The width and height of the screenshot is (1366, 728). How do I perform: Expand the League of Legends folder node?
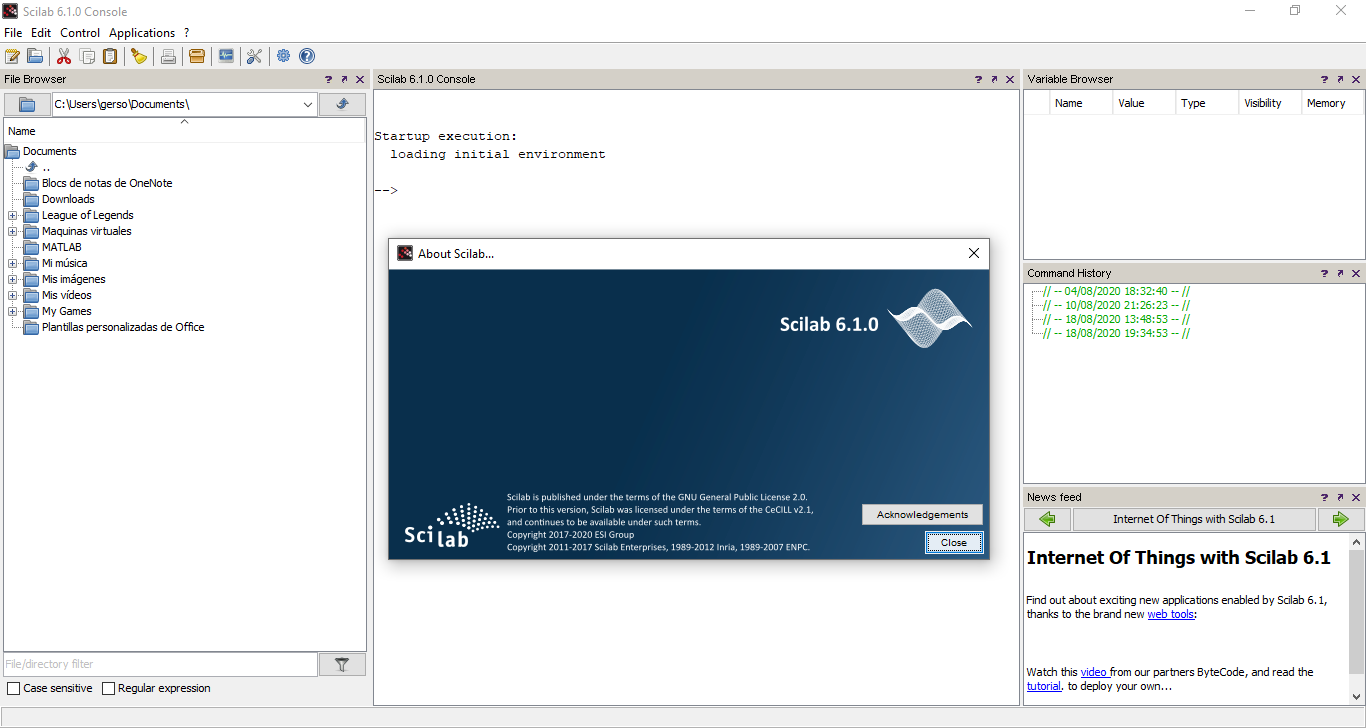coord(12,215)
